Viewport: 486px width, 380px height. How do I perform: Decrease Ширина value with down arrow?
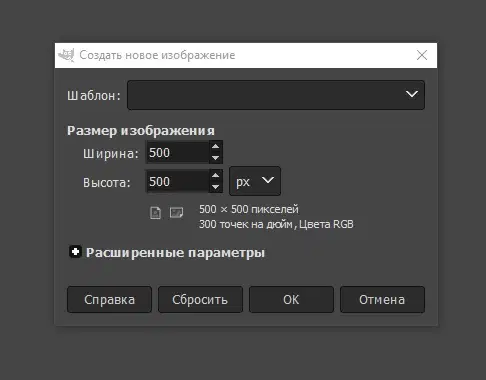tap(216, 158)
